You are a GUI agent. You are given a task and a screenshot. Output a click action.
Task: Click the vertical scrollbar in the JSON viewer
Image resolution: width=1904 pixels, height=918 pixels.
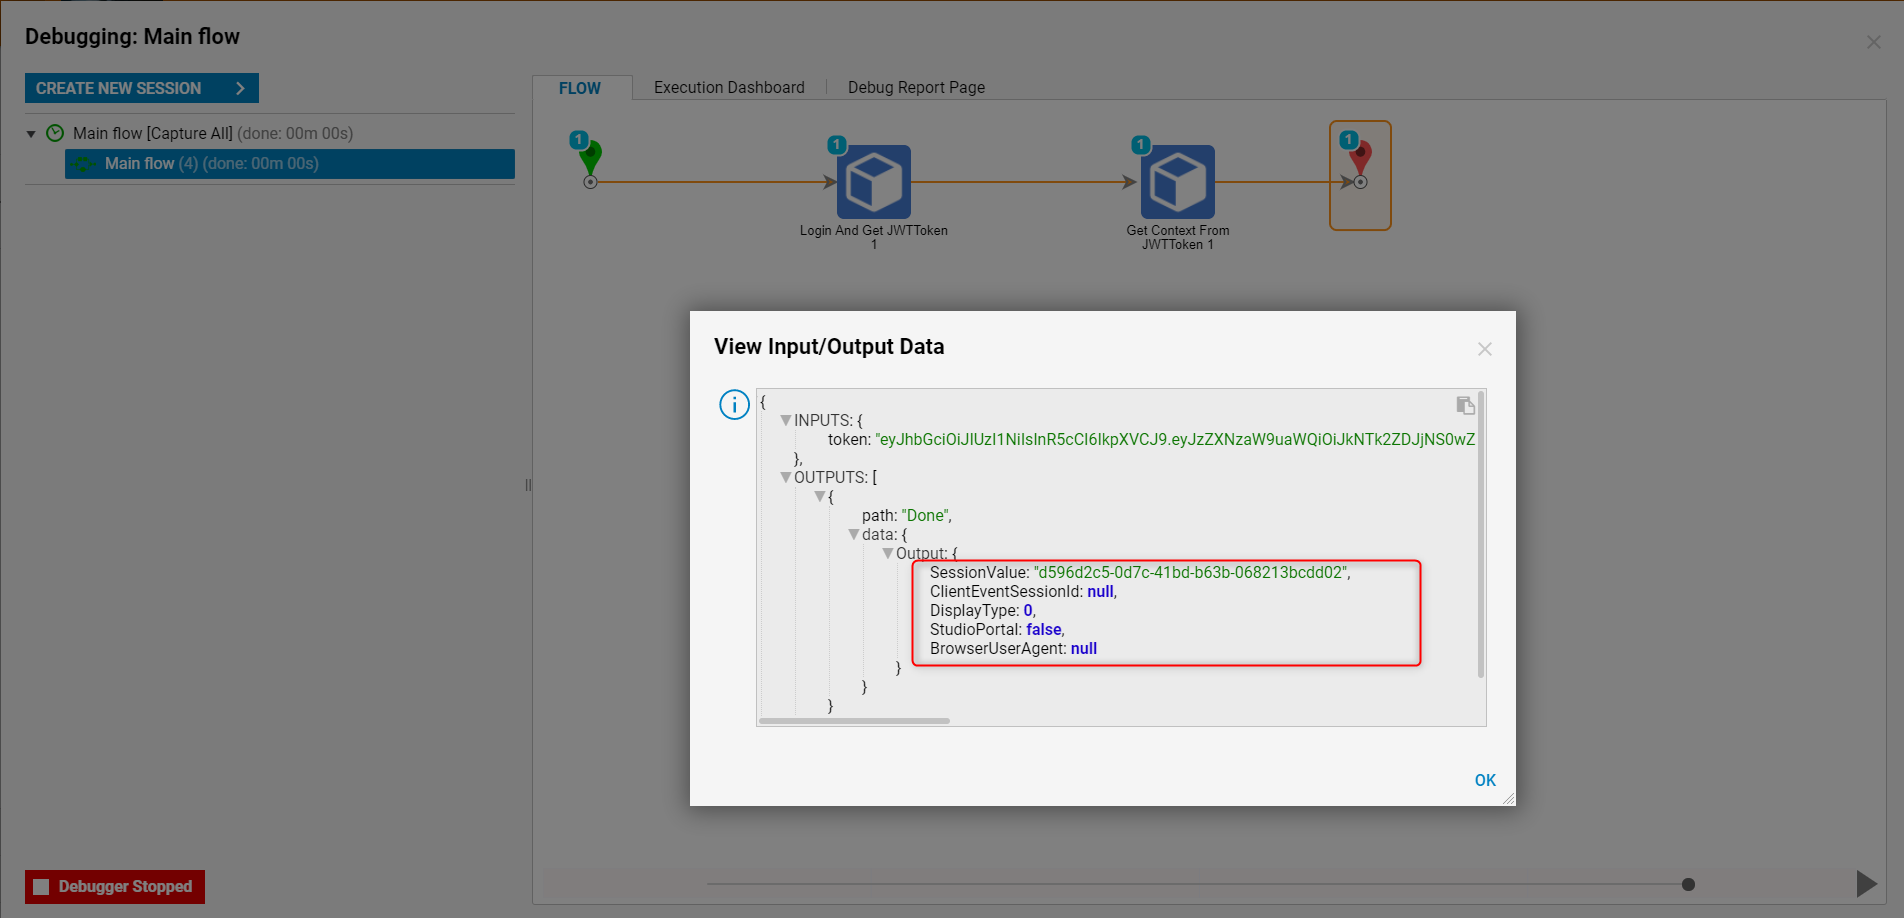point(1481,535)
